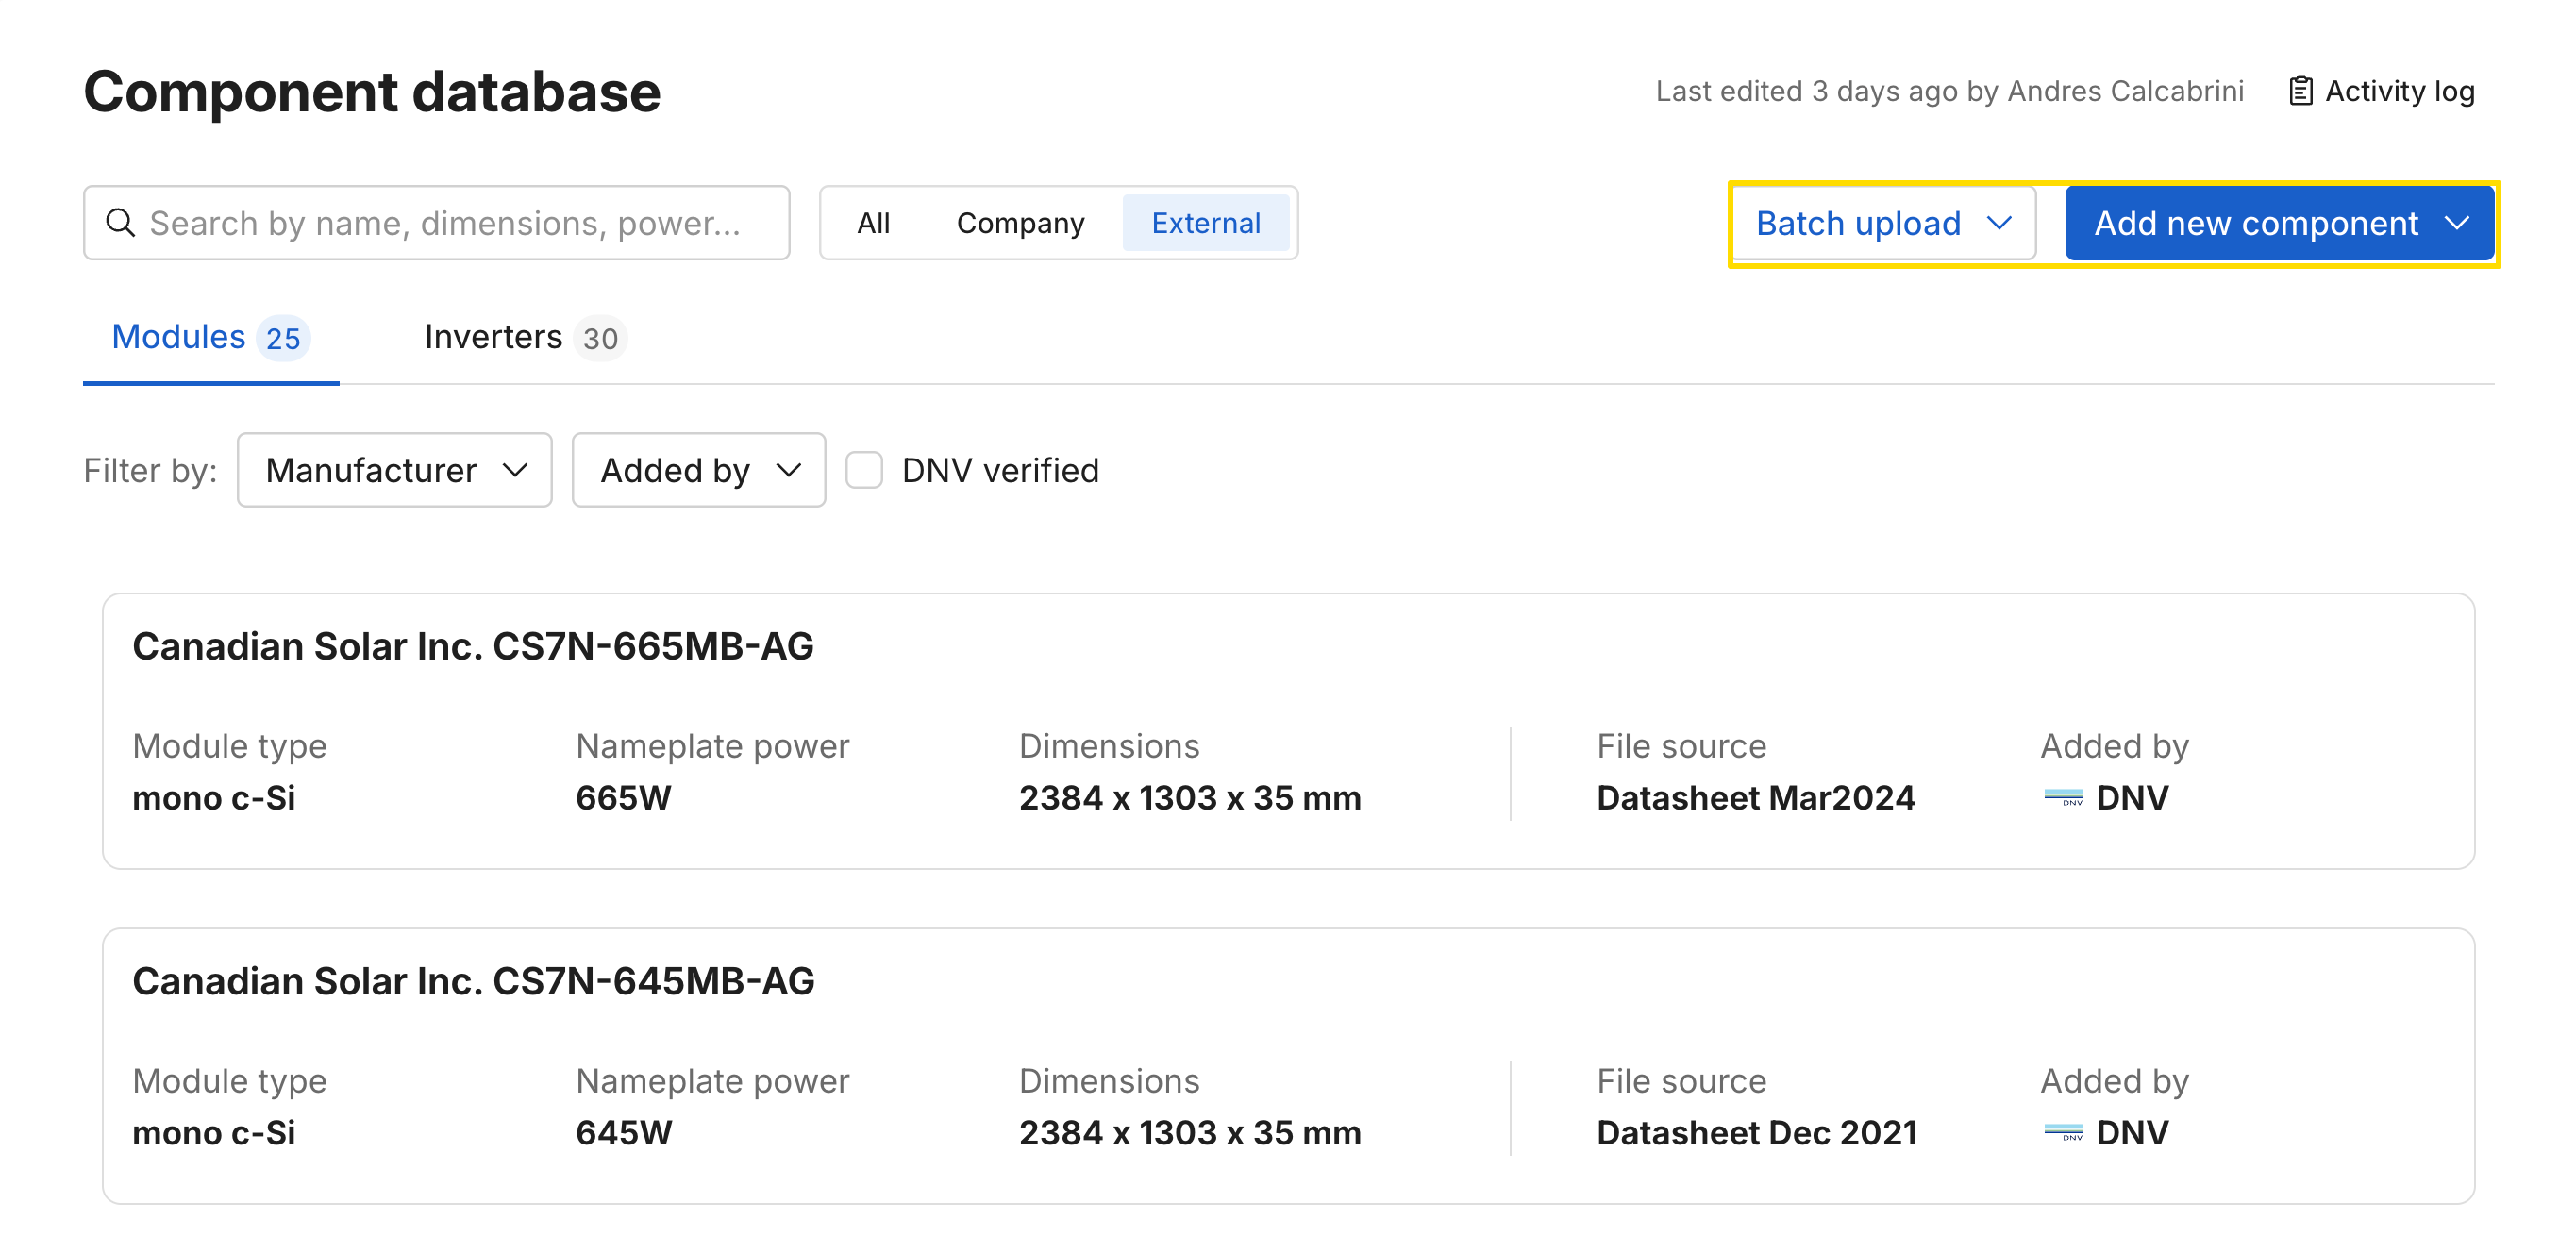Click DNV logo in CS7N-645MB-AG card
Screen dimensions: 2576x1253
tap(2063, 1132)
